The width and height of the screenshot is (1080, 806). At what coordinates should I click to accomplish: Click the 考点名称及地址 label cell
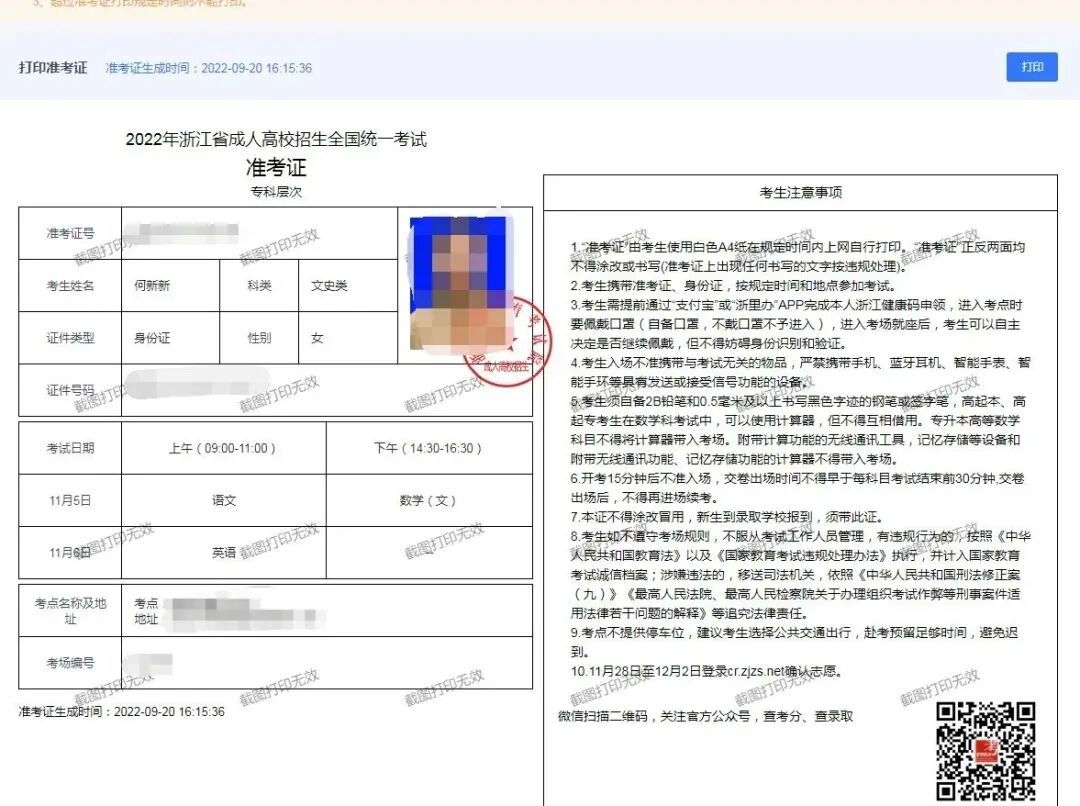(x=70, y=610)
